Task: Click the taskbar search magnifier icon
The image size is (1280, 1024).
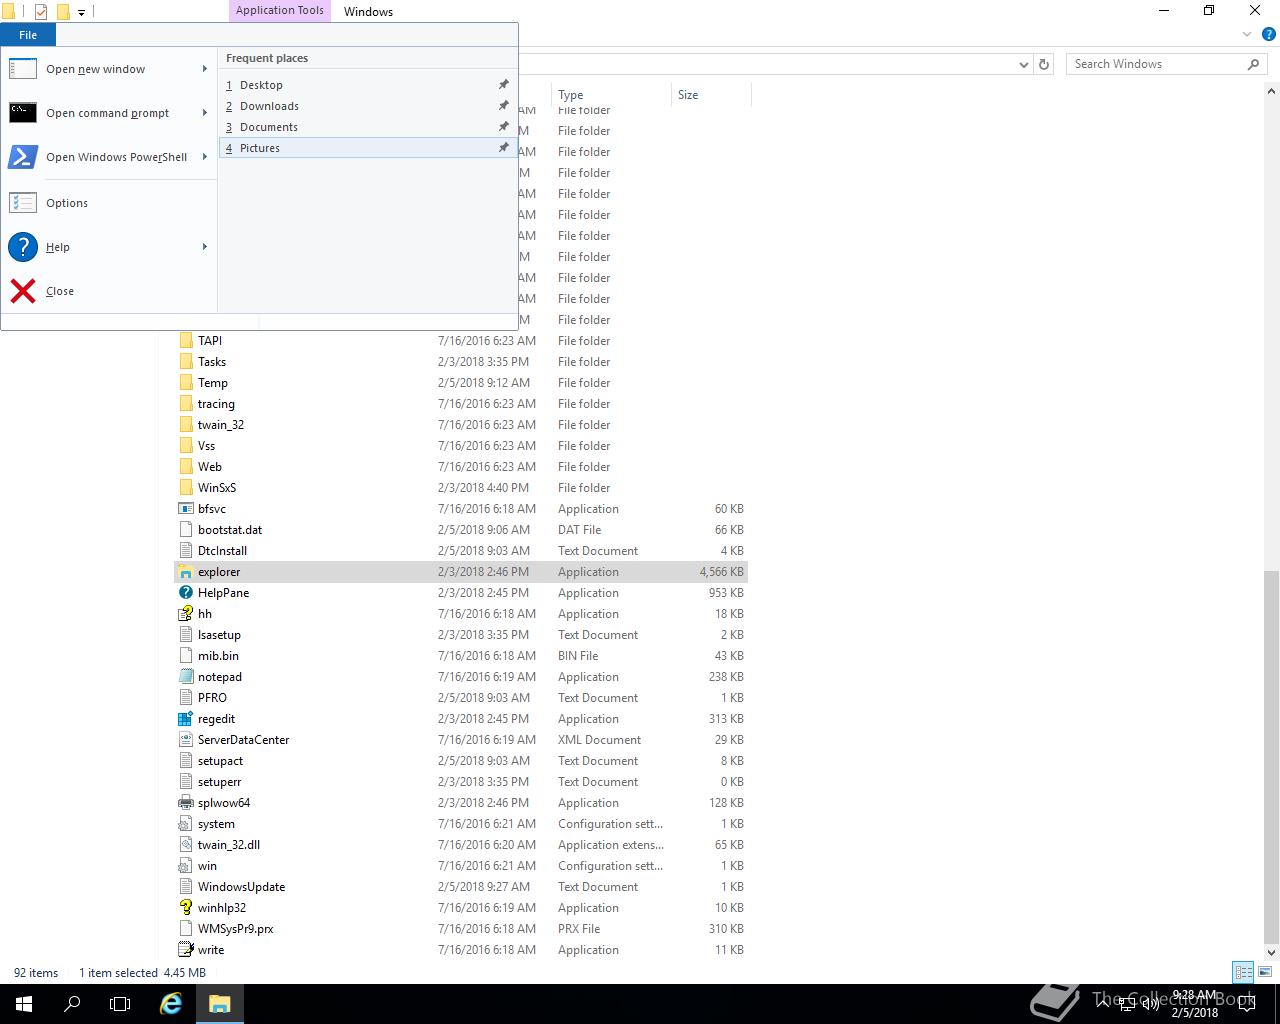Action: pos(72,1004)
